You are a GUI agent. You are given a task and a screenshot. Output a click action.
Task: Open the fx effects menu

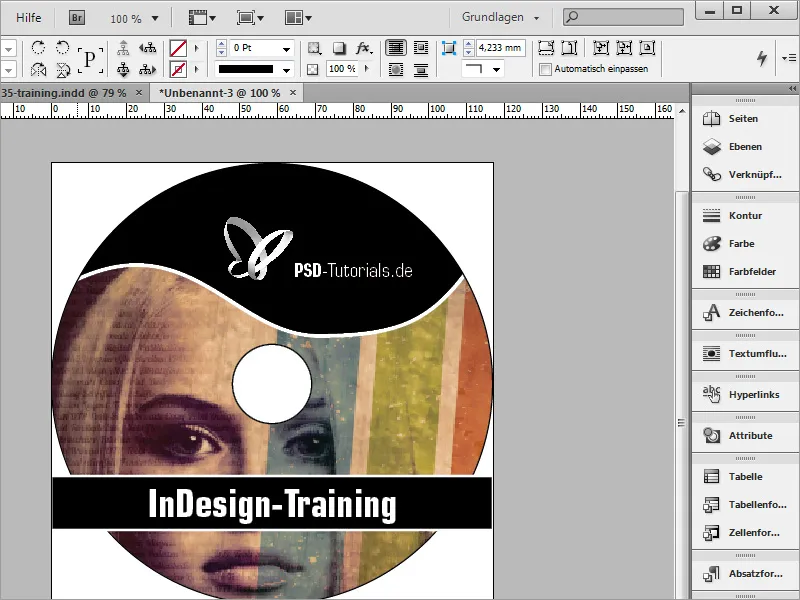click(363, 48)
